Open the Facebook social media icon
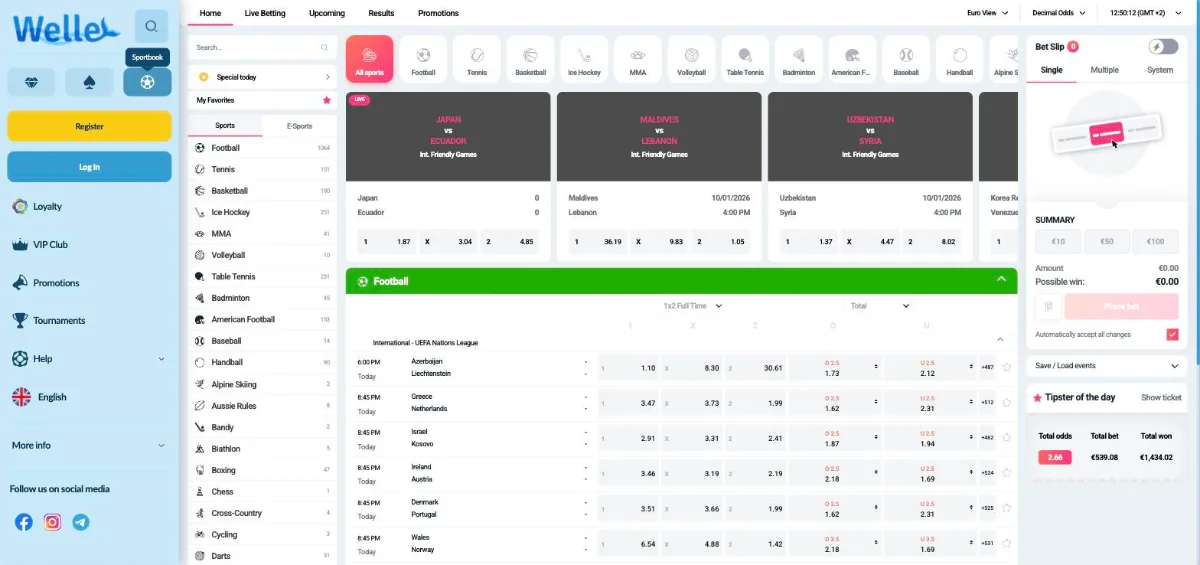This screenshot has height=565, width=1200. click(x=23, y=522)
